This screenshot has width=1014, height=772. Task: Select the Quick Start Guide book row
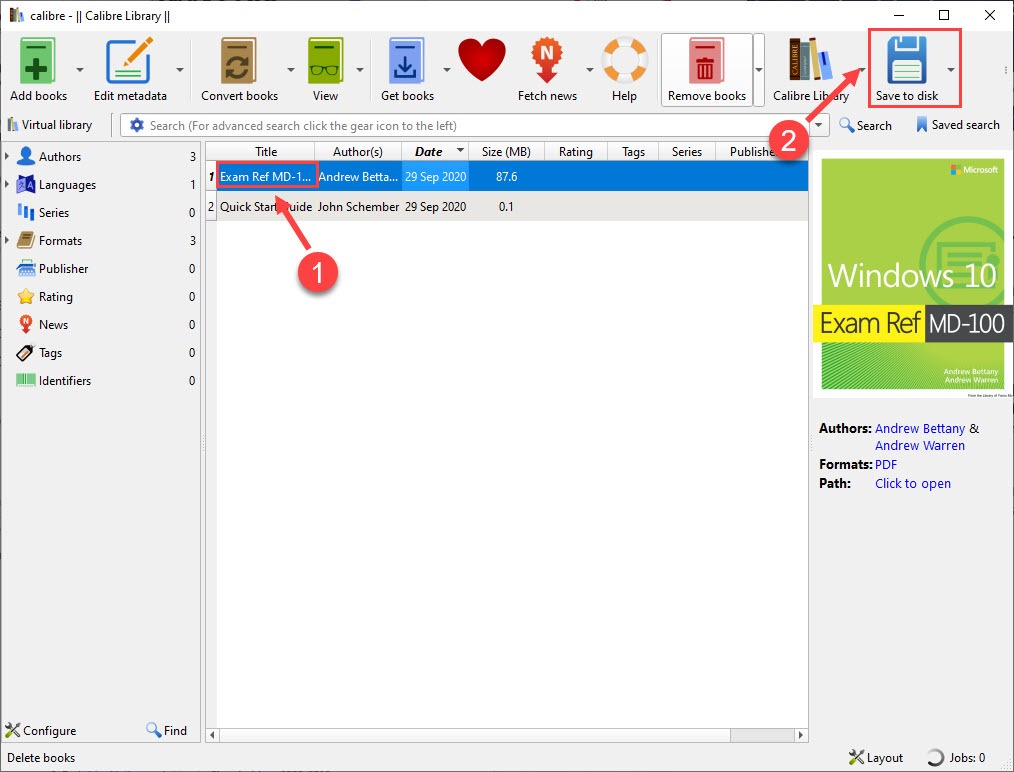(x=507, y=207)
